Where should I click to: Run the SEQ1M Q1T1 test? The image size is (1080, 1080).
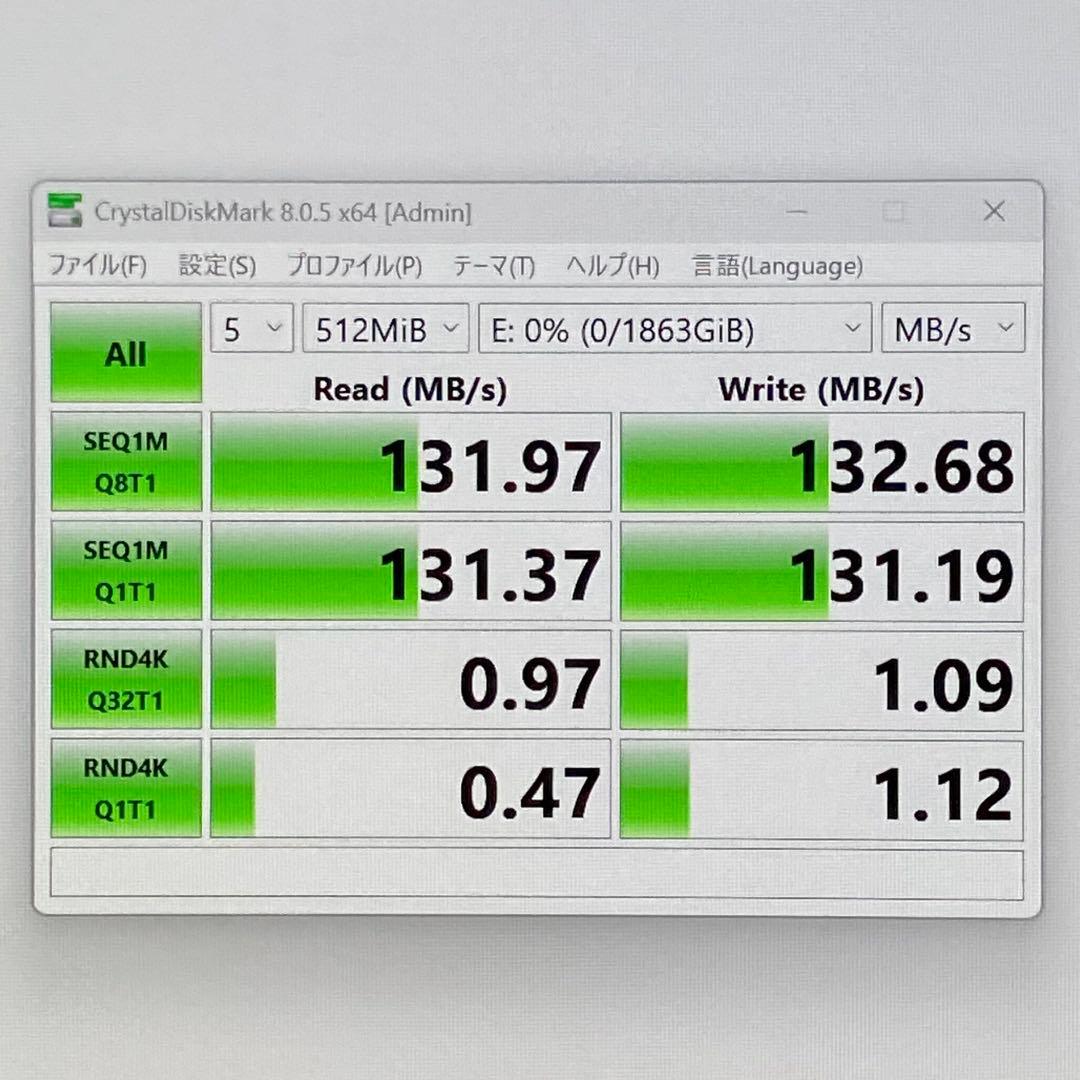point(126,568)
